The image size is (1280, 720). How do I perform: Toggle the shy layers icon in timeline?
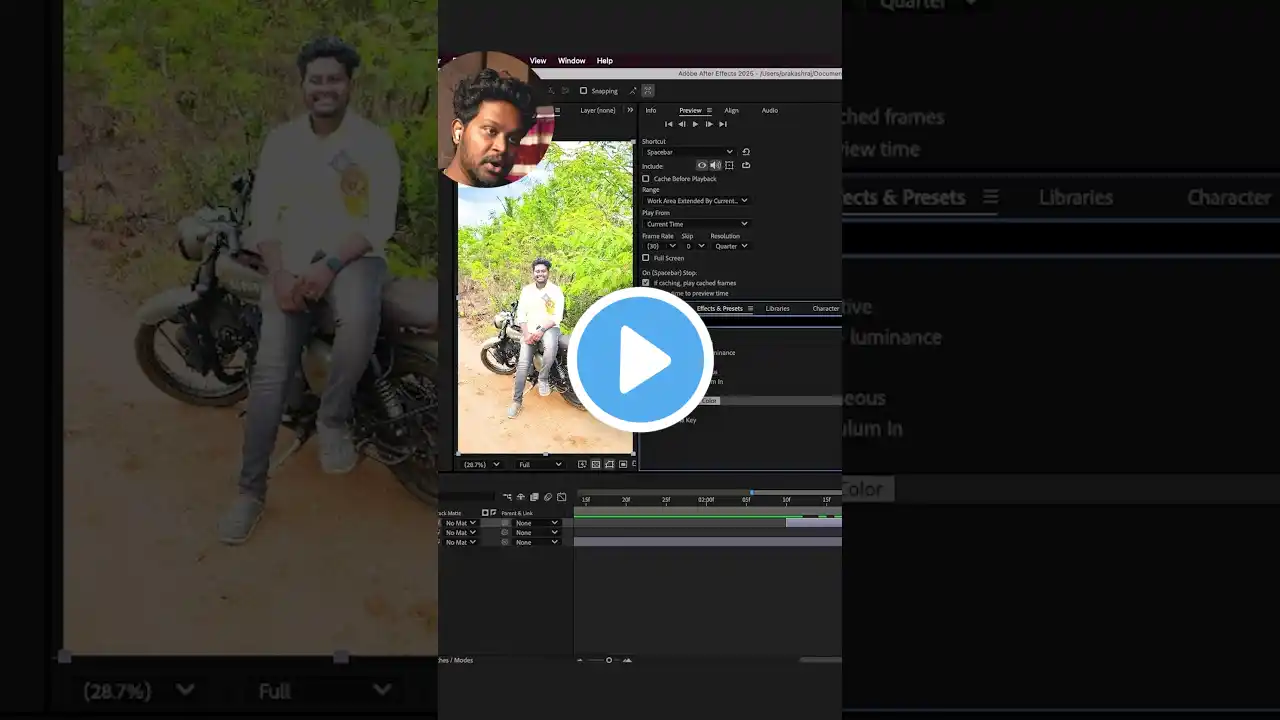(x=521, y=497)
